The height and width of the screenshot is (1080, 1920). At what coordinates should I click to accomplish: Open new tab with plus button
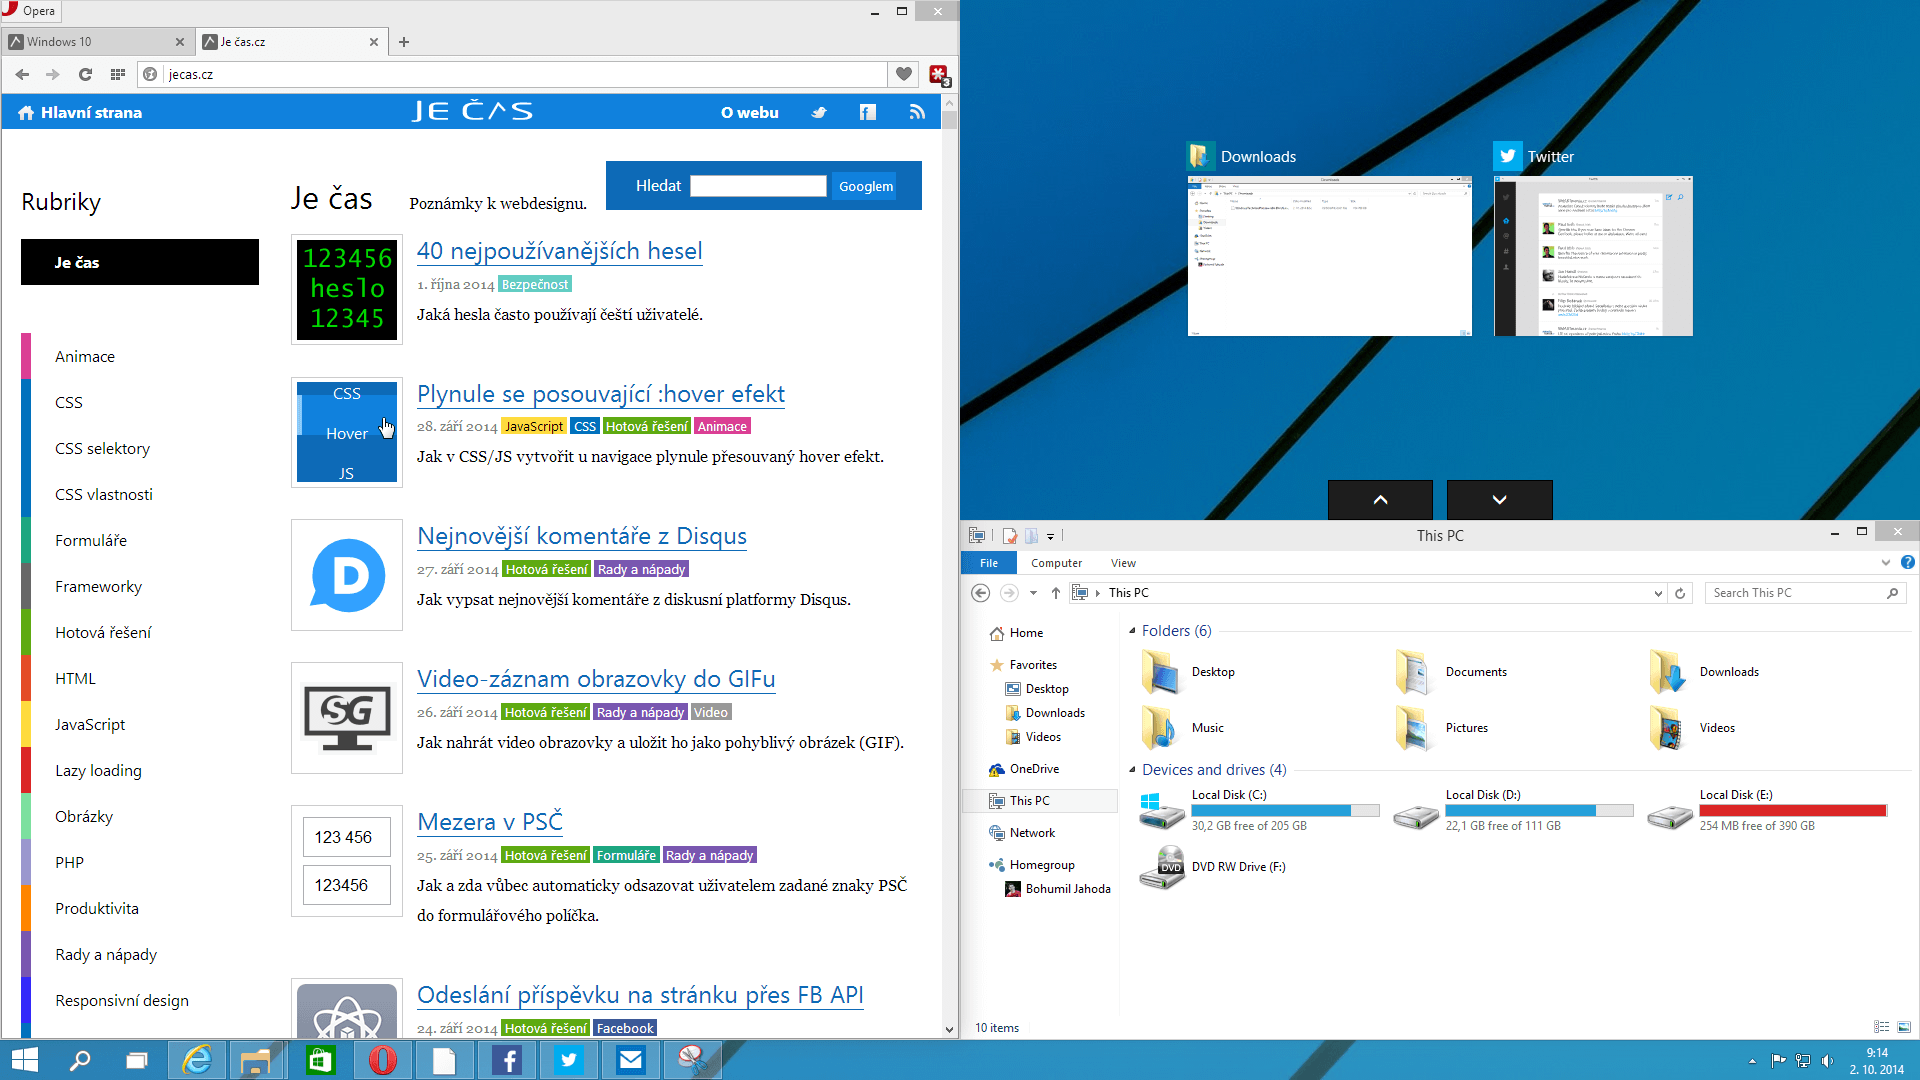click(404, 42)
